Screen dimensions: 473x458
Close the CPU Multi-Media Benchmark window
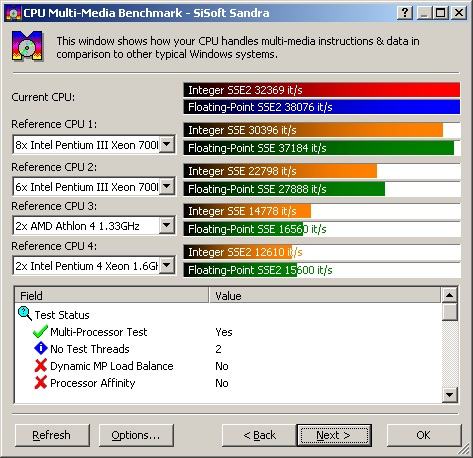click(x=459, y=13)
